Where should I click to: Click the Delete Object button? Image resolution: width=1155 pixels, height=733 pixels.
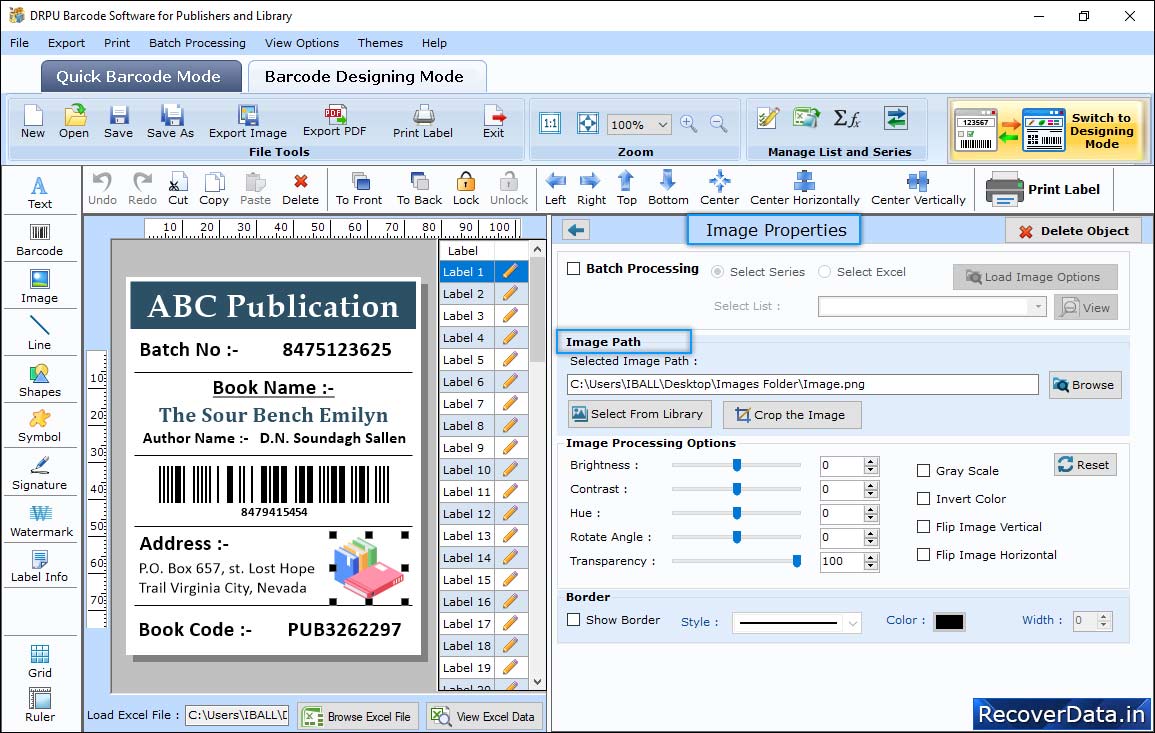point(1073,231)
